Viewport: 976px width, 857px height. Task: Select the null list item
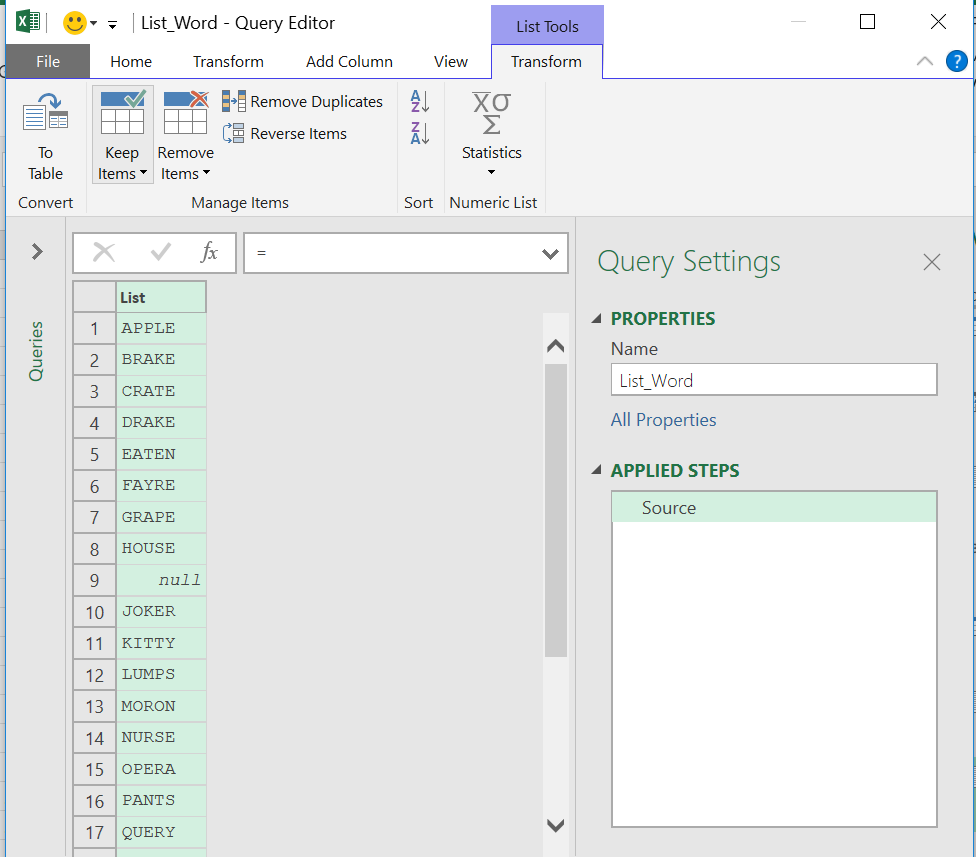tap(161, 579)
